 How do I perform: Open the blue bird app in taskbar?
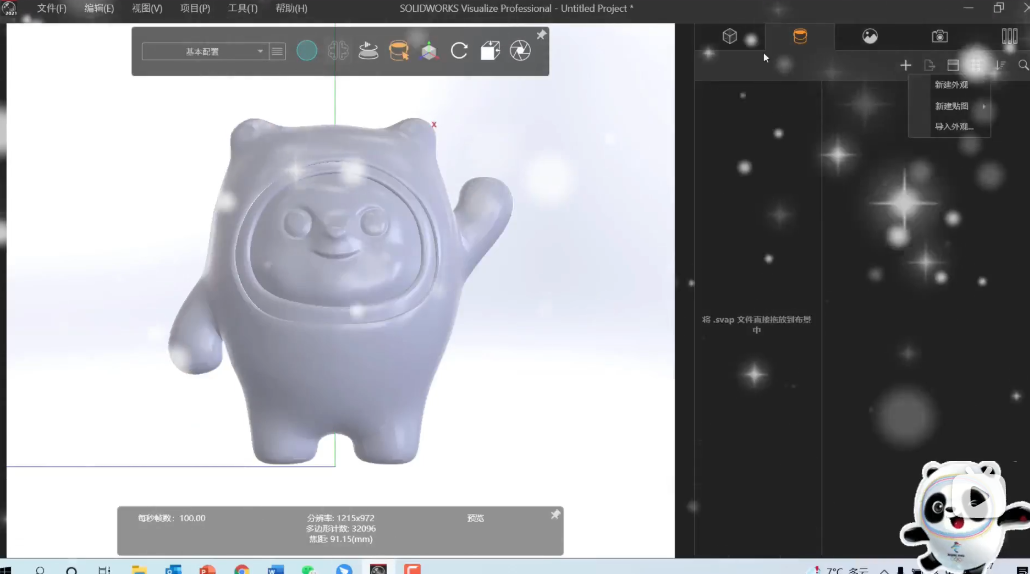(x=344, y=569)
